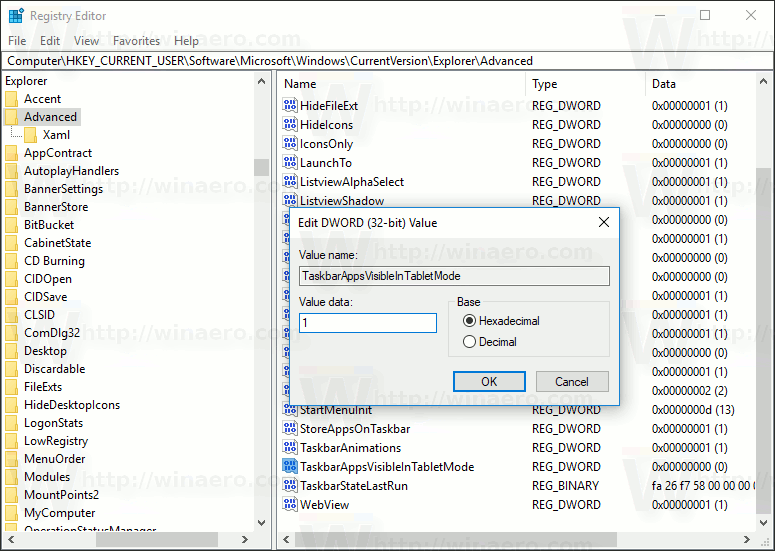The image size is (775, 551).
Task: Open the View menu
Action: (86, 41)
